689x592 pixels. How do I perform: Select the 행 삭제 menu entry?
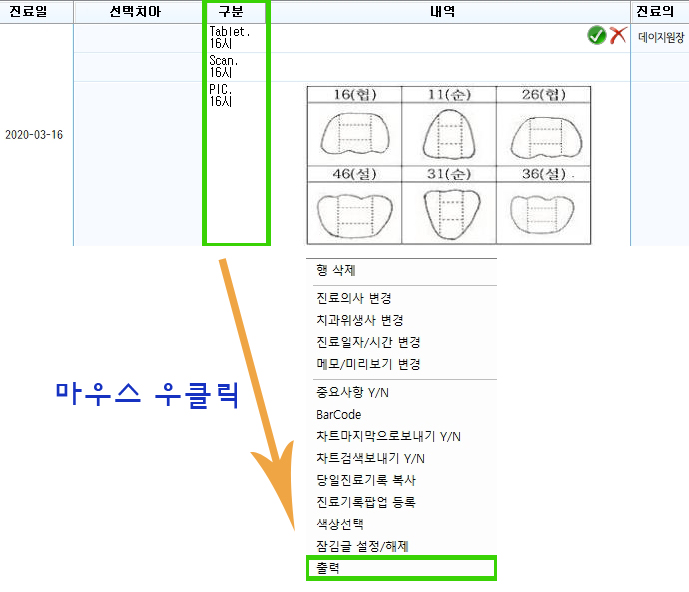[336, 270]
